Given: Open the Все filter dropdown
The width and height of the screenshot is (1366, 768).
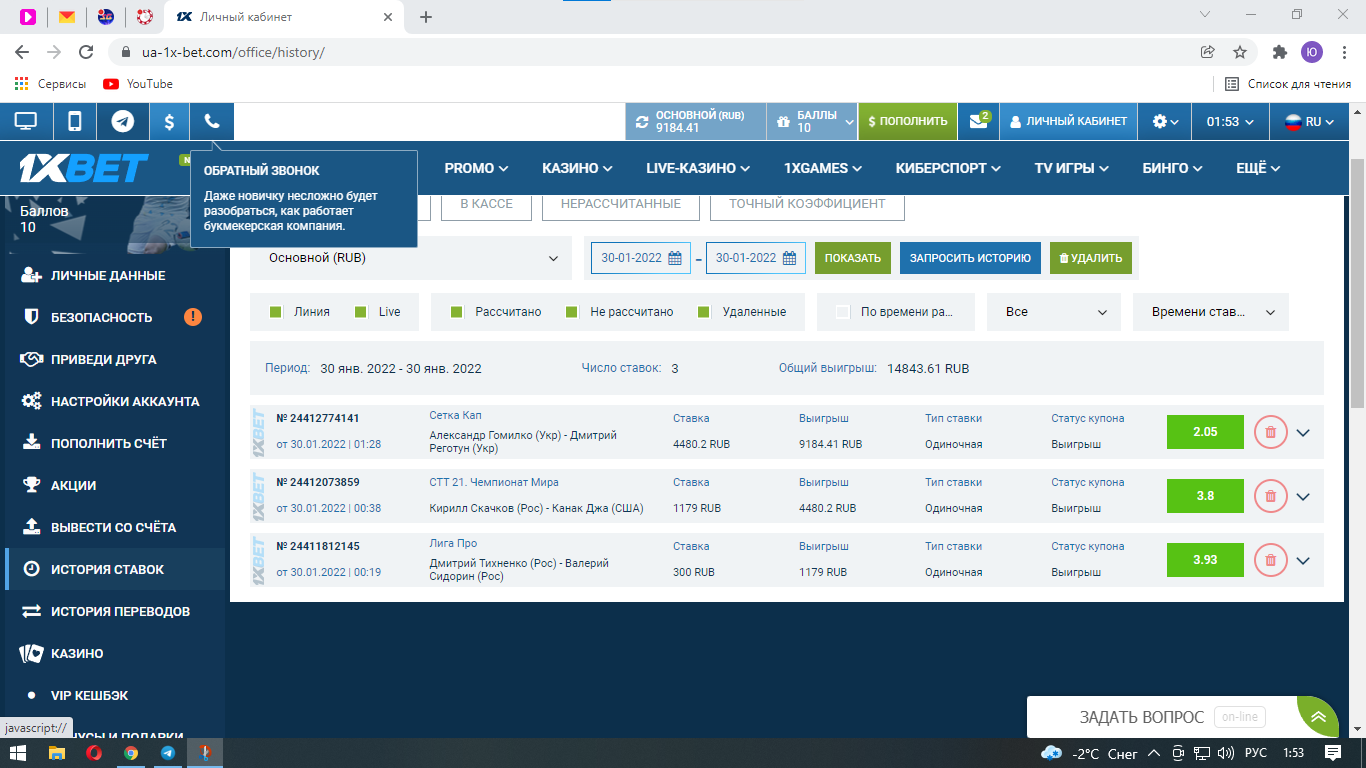Looking at the screenshot, I should click(1054, 312).
